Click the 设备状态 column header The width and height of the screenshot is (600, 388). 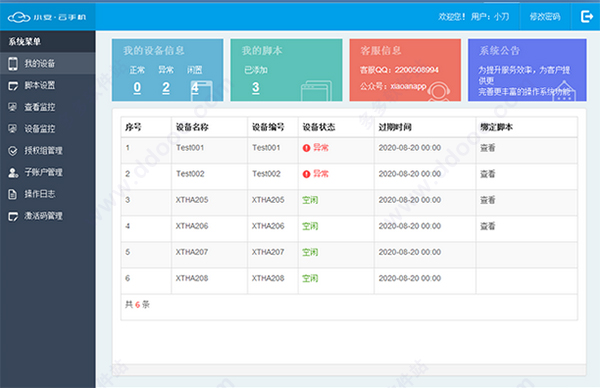coord(319,127)
